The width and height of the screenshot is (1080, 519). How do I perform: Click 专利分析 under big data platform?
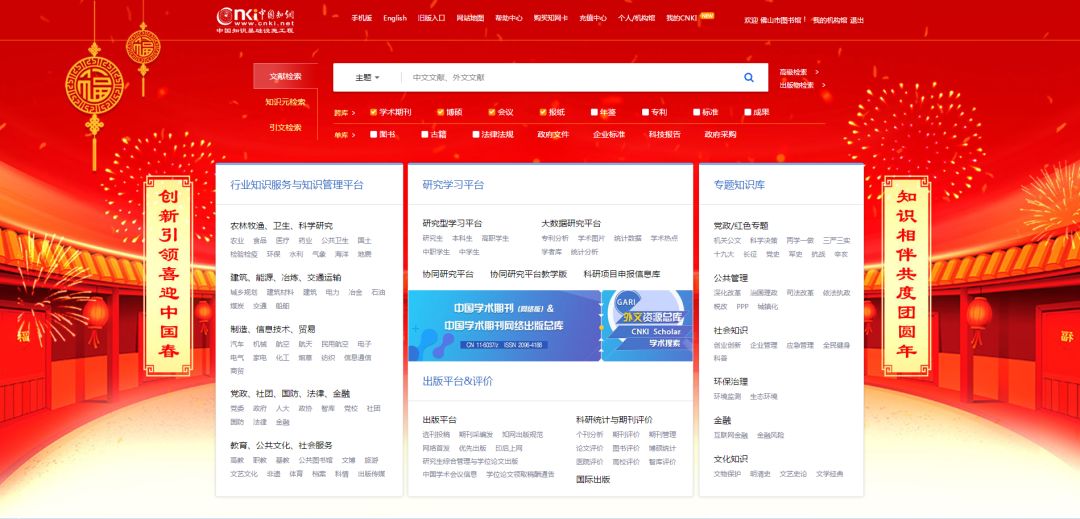point(555,238)
